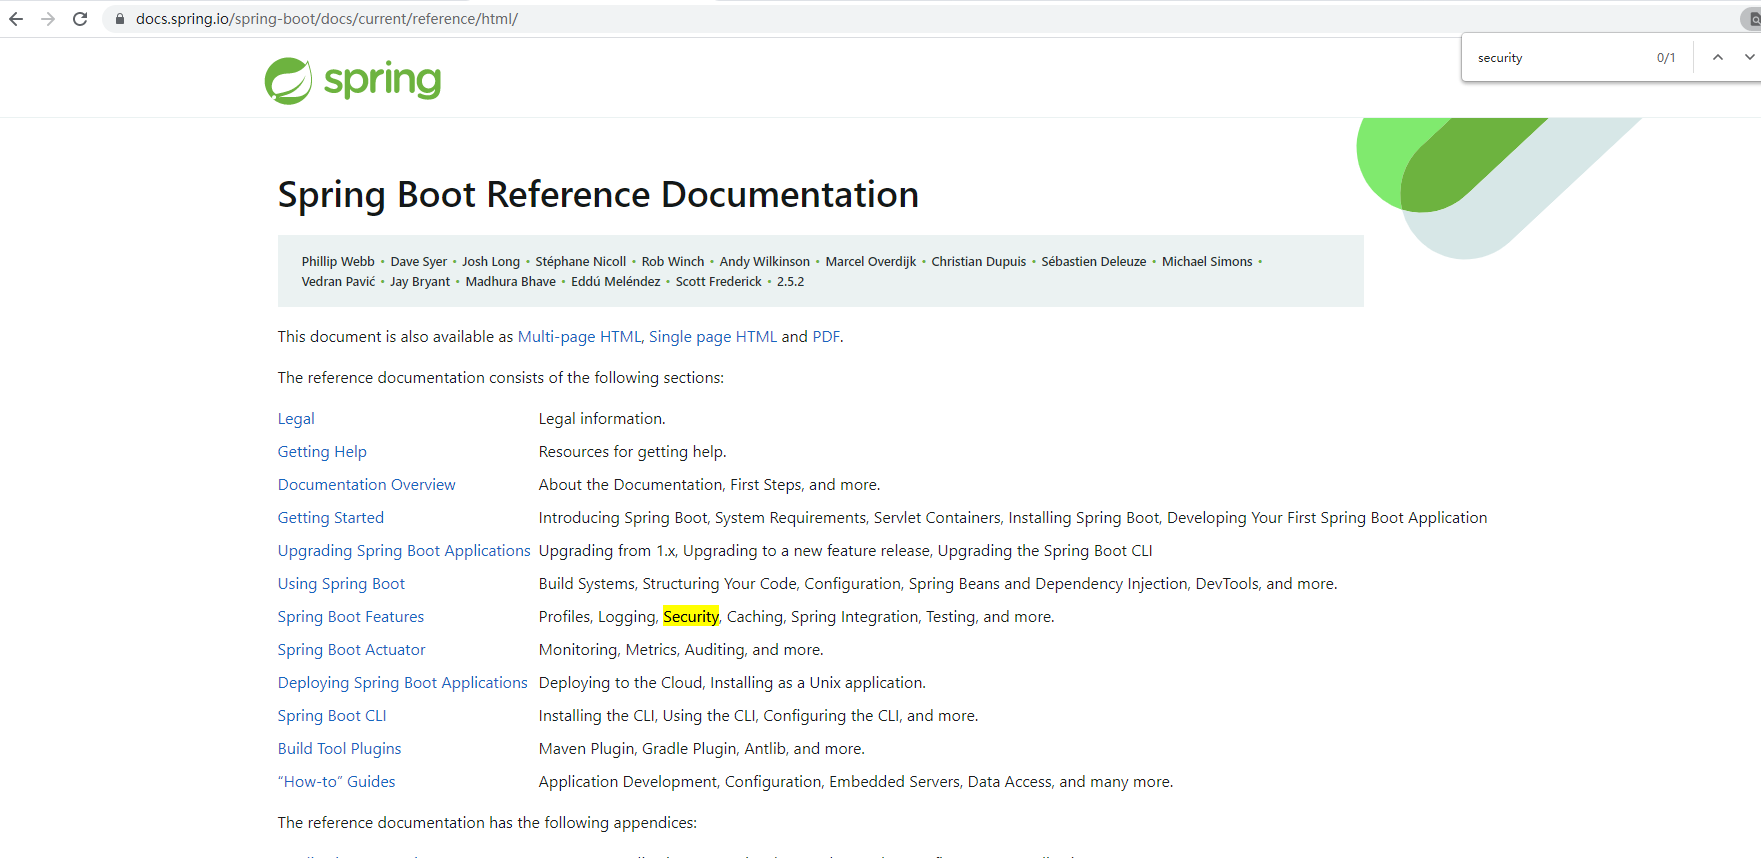Viewport: 1761px width, 858px height.
Task: Open the PDF version link
Action: pos(826,337)
